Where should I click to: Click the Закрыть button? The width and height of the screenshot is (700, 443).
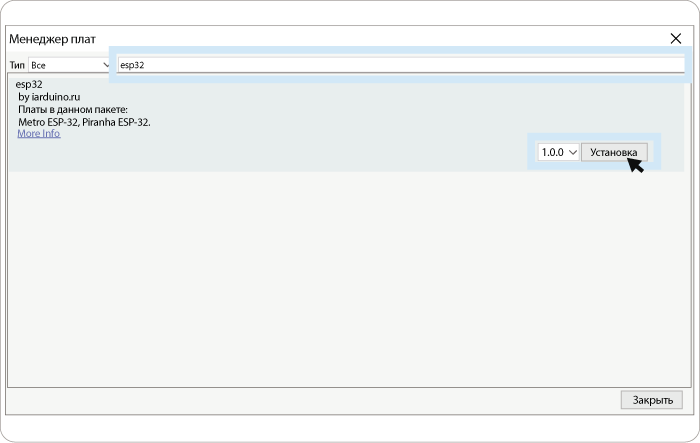pyautogui.click(x=652, y=400)
